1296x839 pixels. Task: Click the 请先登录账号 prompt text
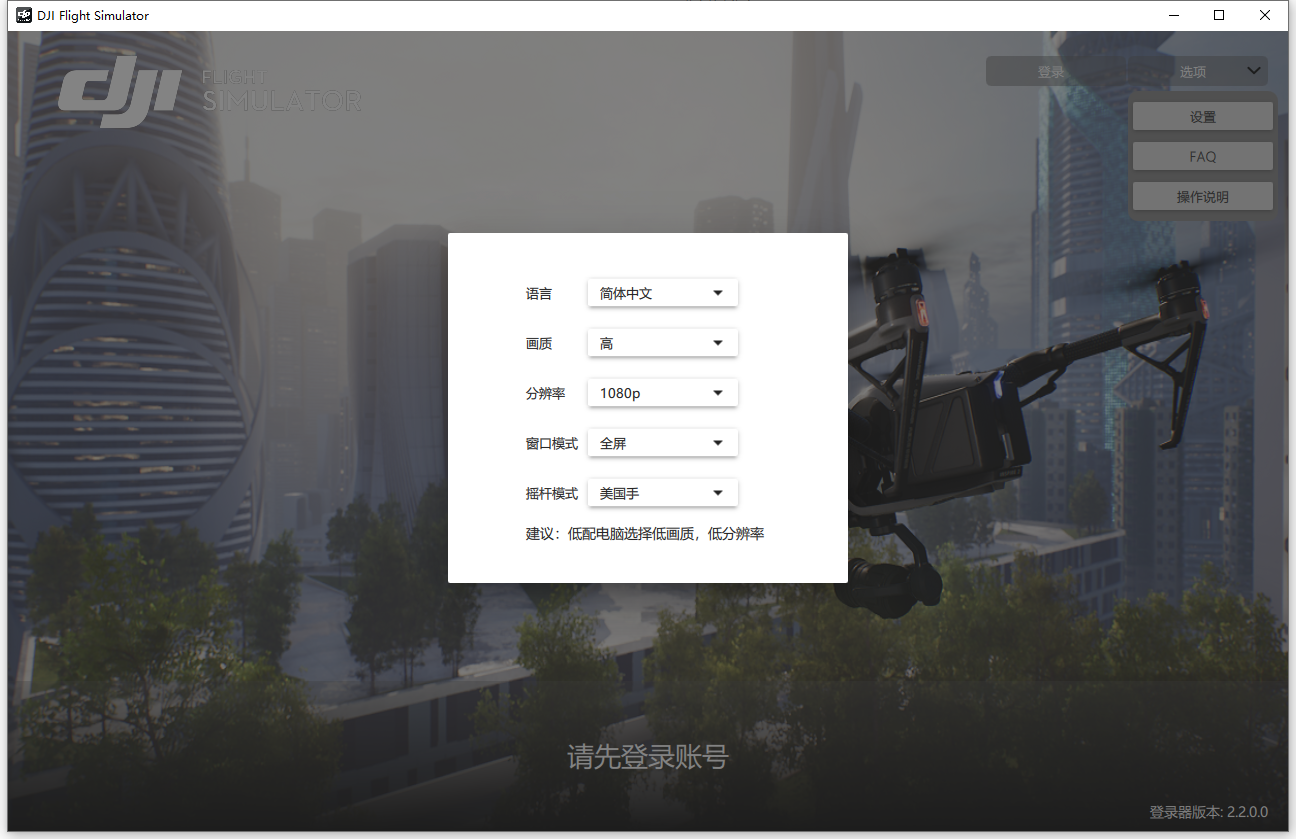(648, 758)
